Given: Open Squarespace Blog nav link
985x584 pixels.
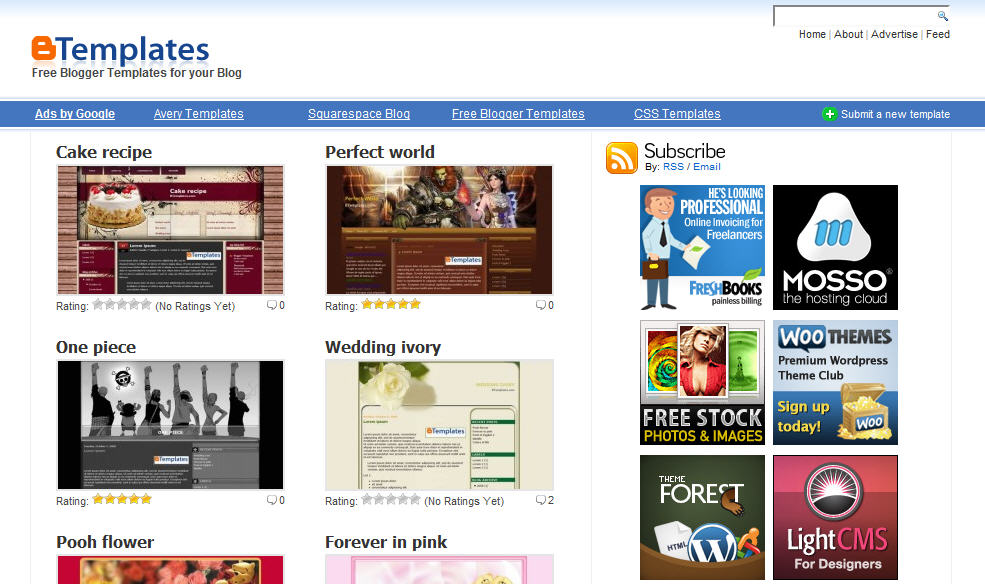Looking at the screenshot, I should coord(359,114).
